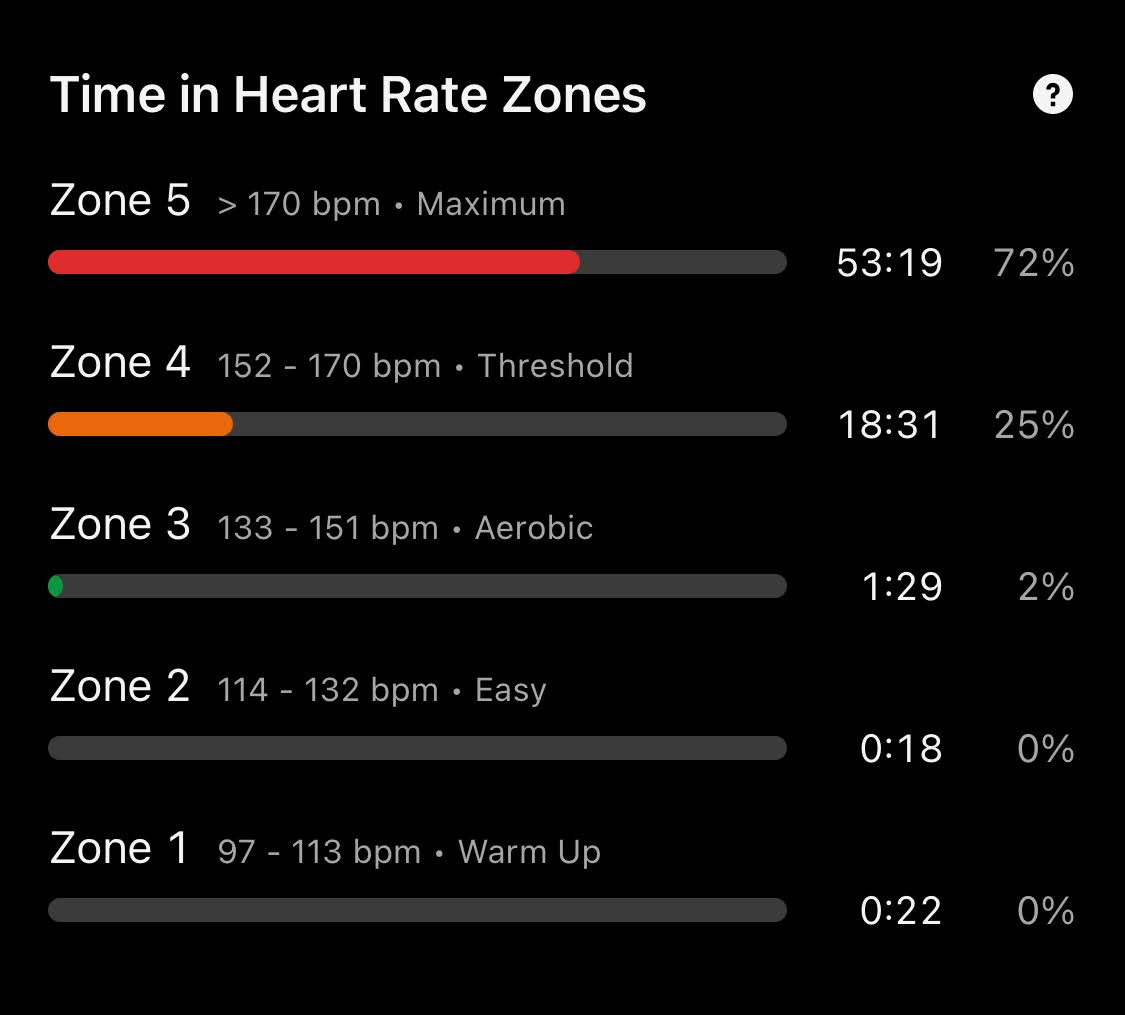Click the orange Zone 4 progress bar
Viewport: 1125px width, 1015px height.
click(418, 424)
